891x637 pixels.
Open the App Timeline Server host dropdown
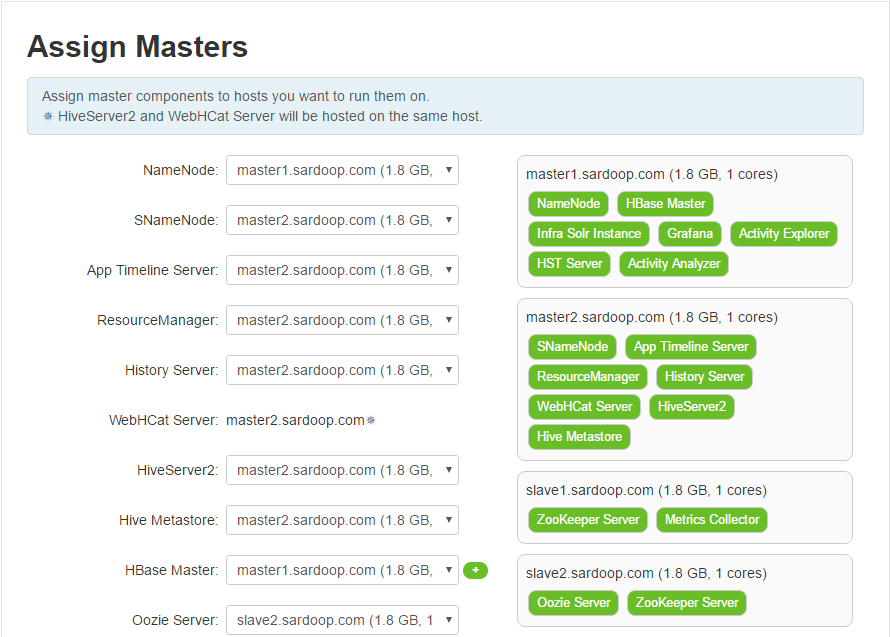tap(342, 270)
